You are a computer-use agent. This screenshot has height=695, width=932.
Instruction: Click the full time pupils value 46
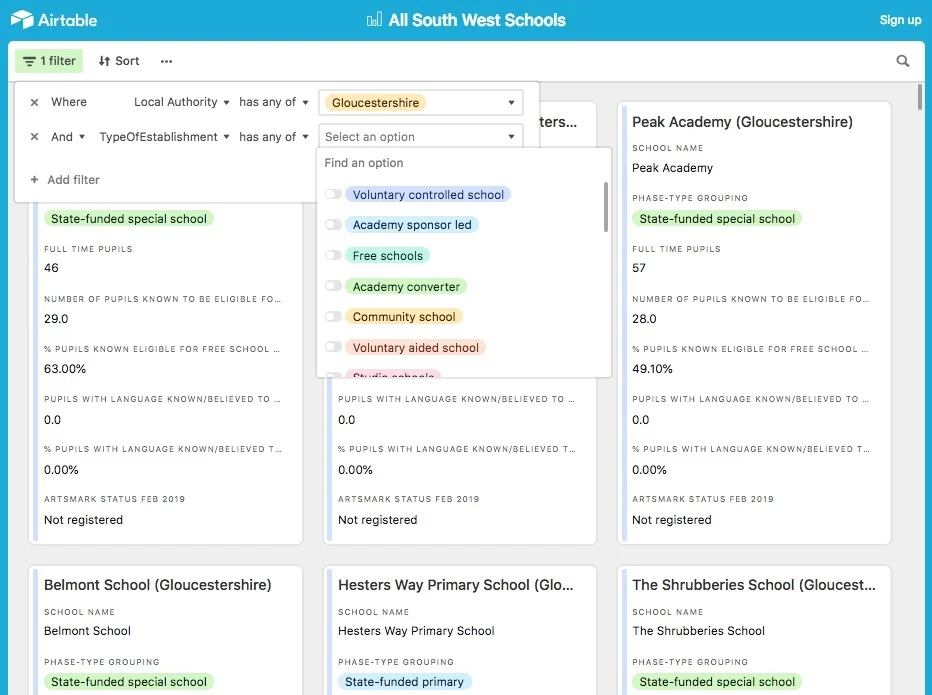pos(51,268)
